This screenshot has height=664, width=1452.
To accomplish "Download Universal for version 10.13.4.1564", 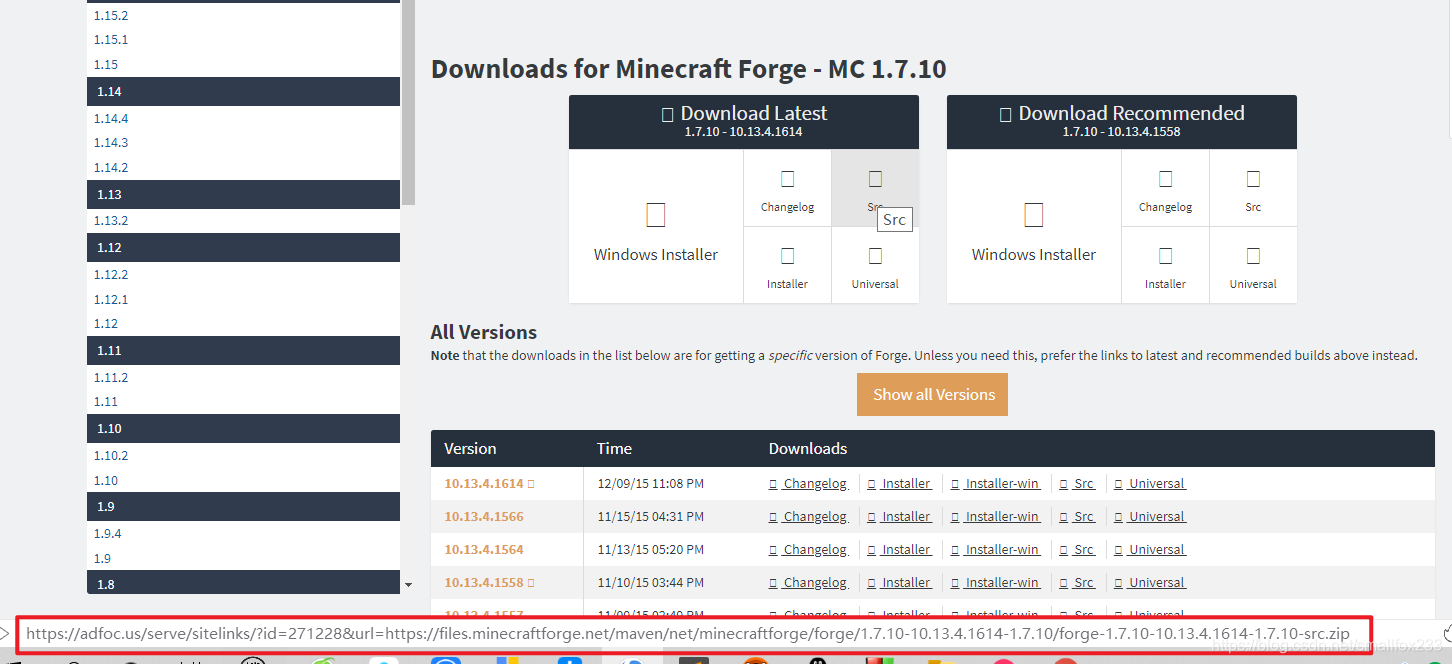I will point(1150,550).
